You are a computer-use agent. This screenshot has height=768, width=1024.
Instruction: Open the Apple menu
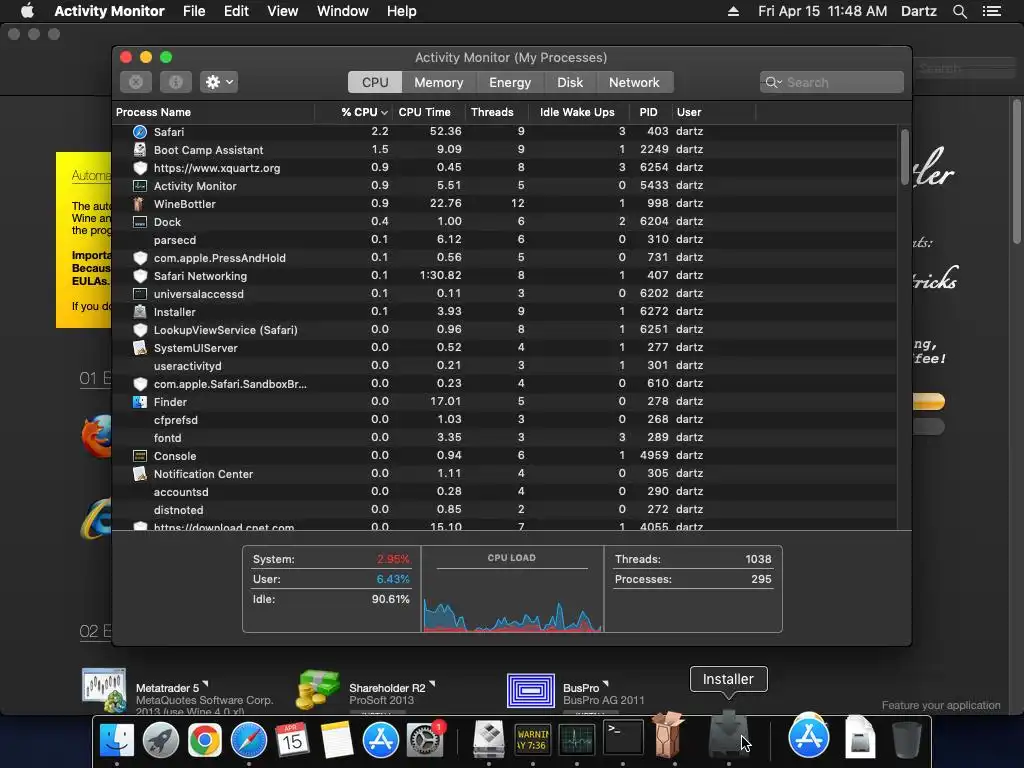click(x=27, y=11)
